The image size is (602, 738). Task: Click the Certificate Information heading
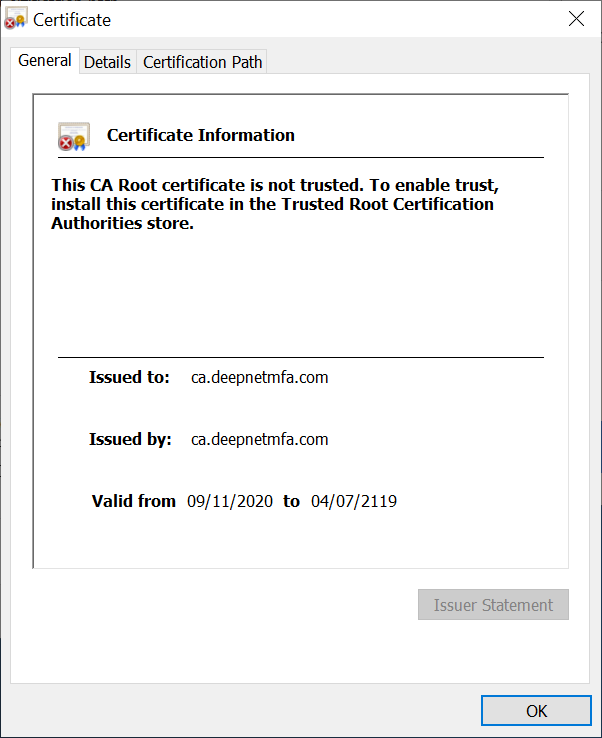[x=201, y=135]
